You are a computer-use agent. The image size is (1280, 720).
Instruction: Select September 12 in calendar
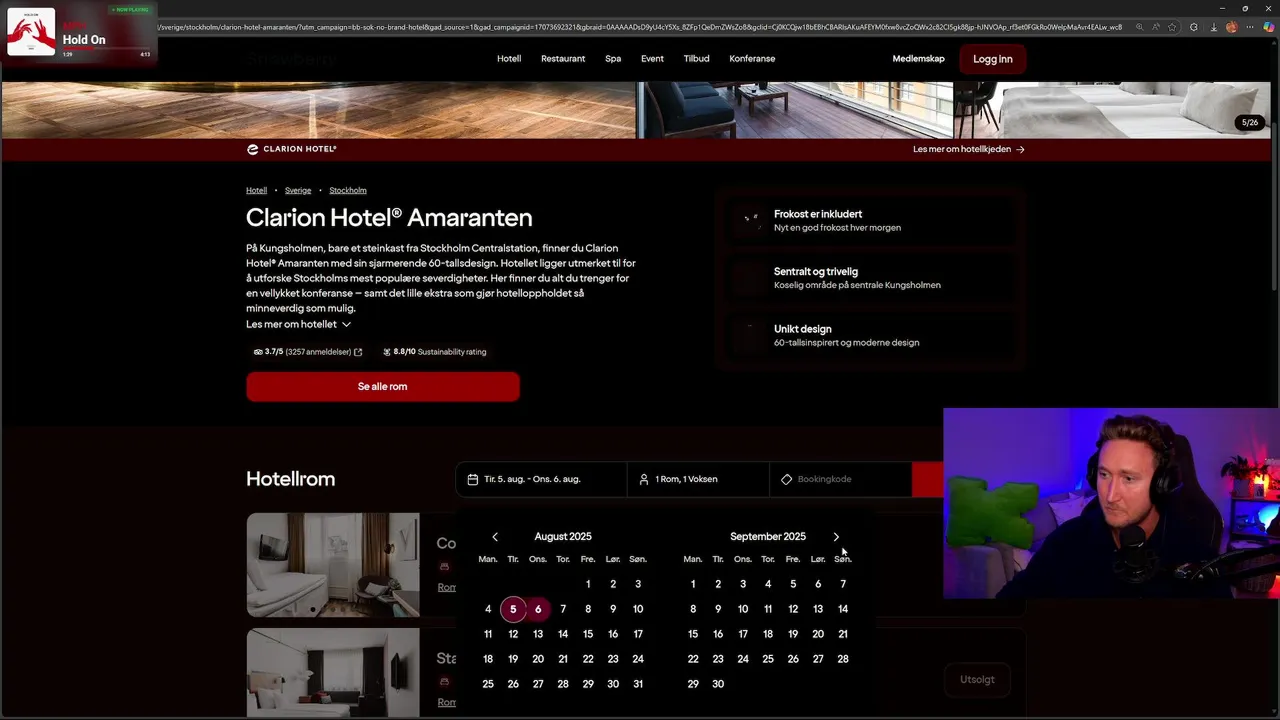pos(793,609)
